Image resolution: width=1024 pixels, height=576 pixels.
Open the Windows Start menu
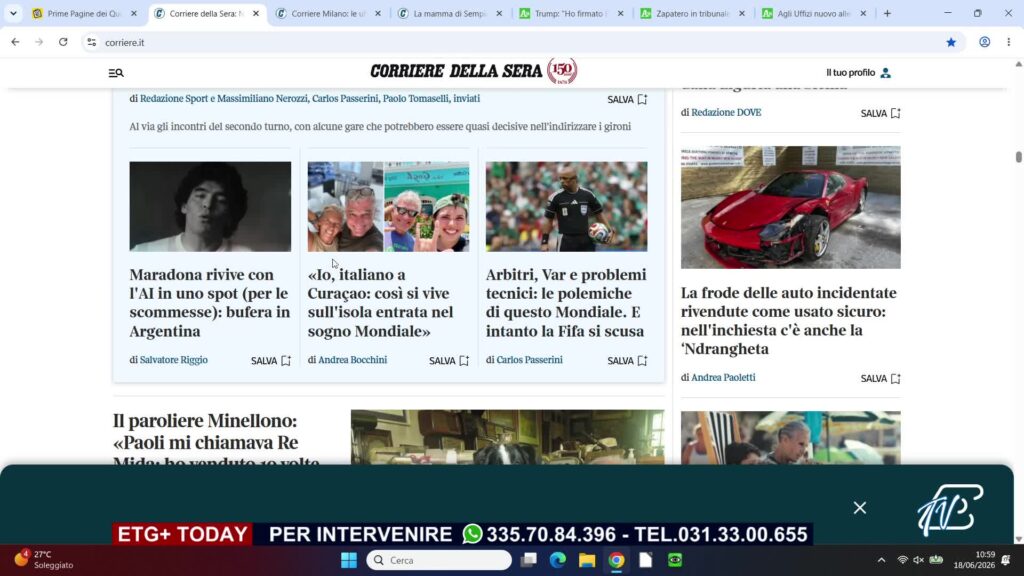coord(349,560)
